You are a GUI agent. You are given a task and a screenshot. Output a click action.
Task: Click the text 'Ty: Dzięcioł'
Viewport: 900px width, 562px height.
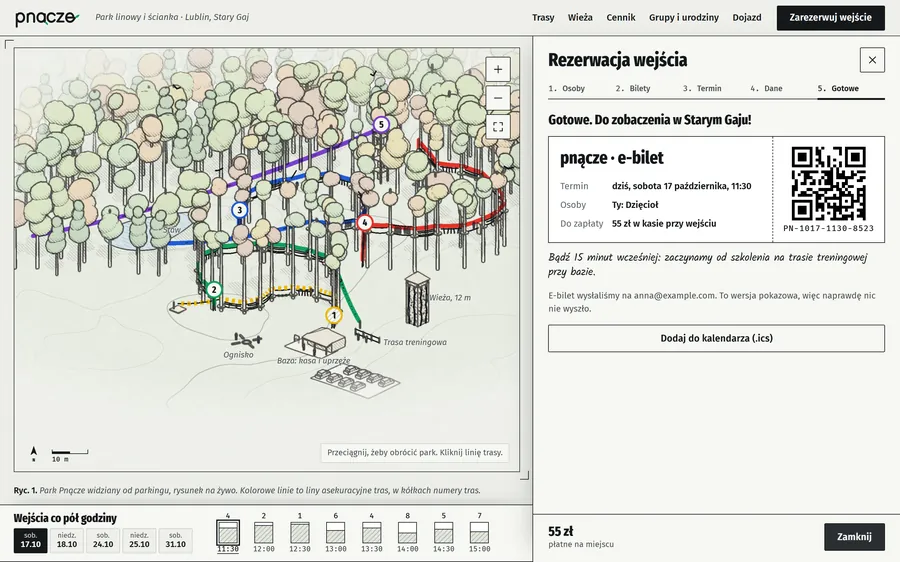pyautogui.click(x=635, y=205)
